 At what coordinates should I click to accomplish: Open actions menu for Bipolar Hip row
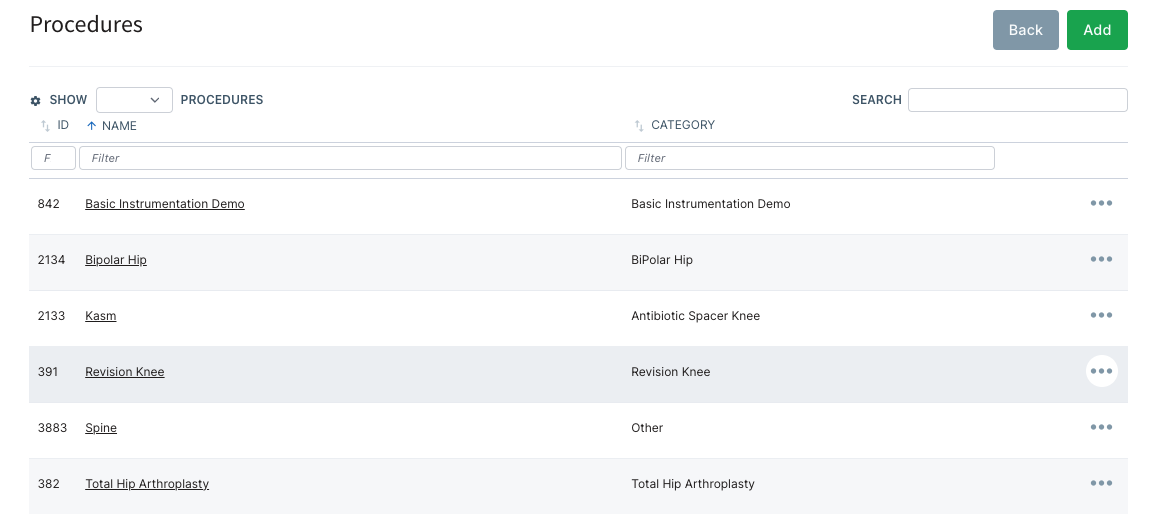pos(1101,259)
